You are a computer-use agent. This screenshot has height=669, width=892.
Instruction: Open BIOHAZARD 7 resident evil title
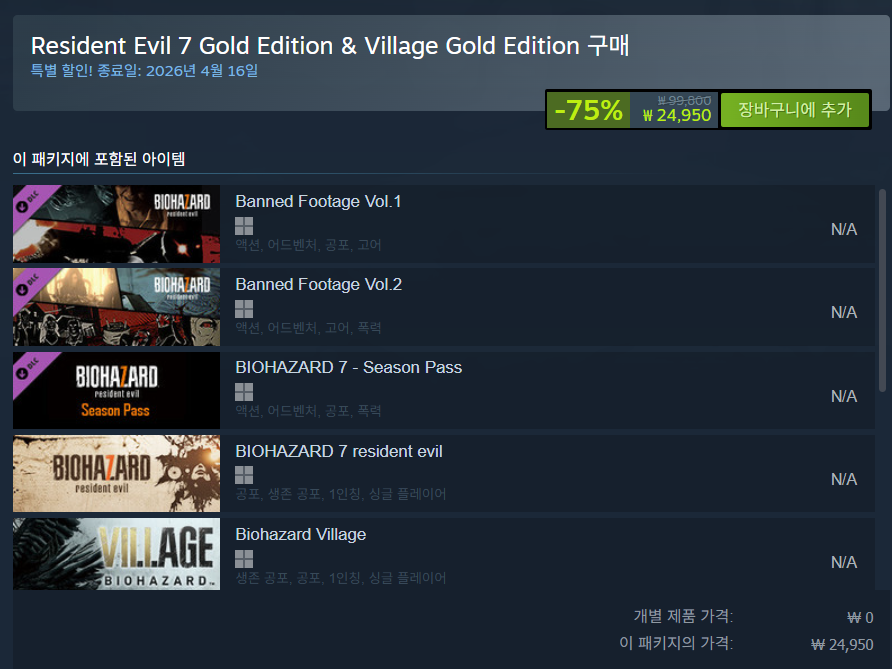[x=338, y=451]
